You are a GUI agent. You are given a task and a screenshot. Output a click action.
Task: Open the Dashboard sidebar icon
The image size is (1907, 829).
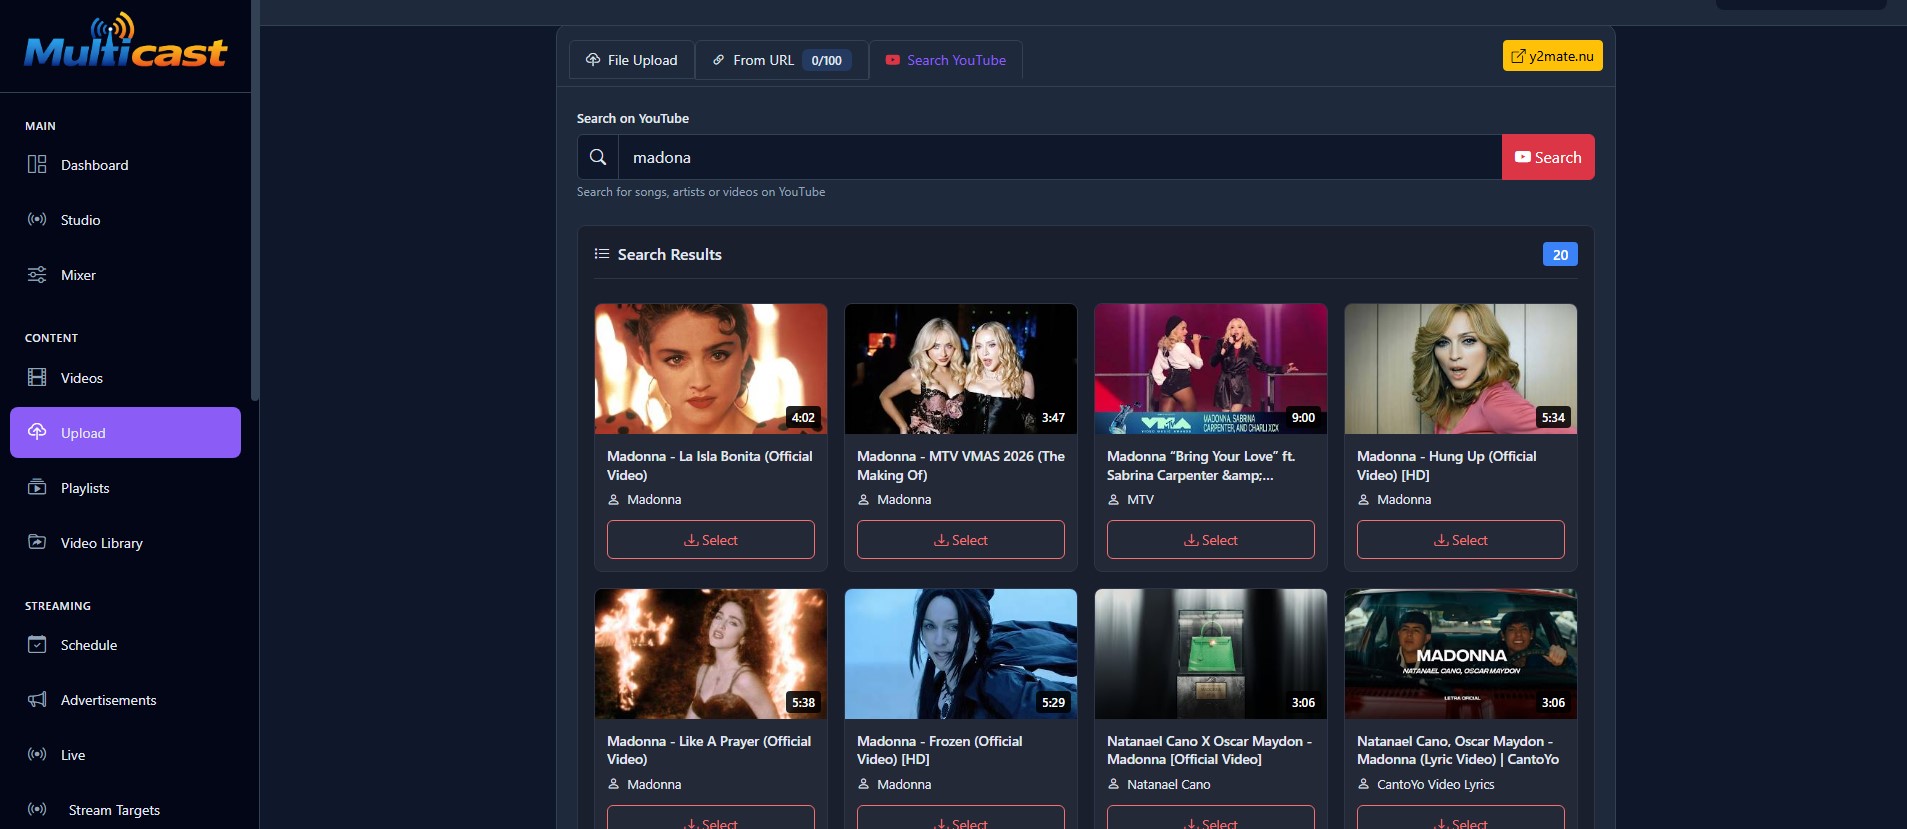click(x=37, y=164)
